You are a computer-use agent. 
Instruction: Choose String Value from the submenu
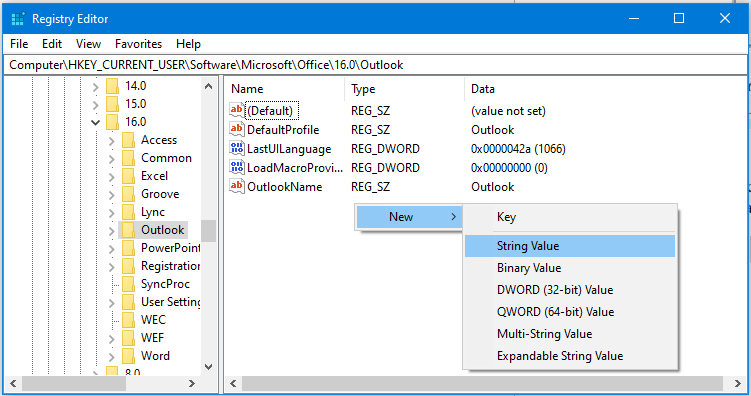(x=570, y=246)
